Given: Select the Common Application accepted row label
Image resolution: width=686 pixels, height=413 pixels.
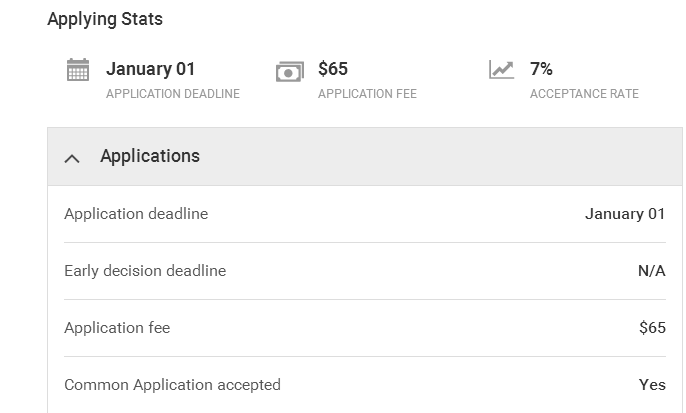Looking at the screenshot, I should click(x=172, y=385).
